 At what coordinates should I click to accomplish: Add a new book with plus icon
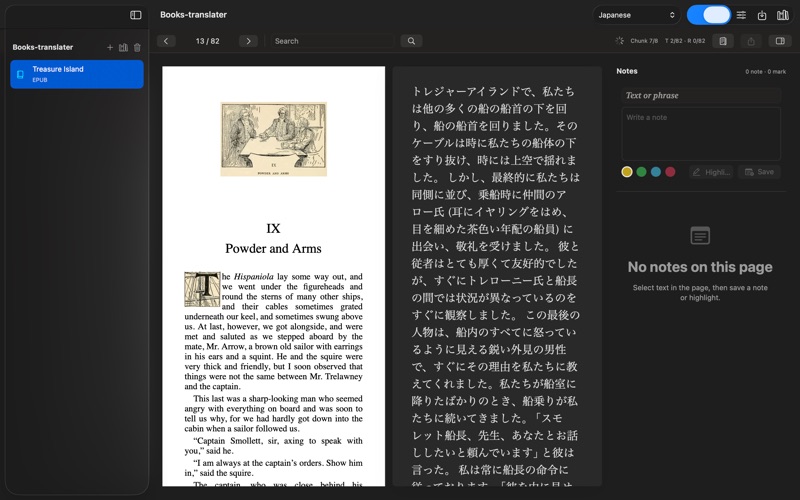point(110,47)
